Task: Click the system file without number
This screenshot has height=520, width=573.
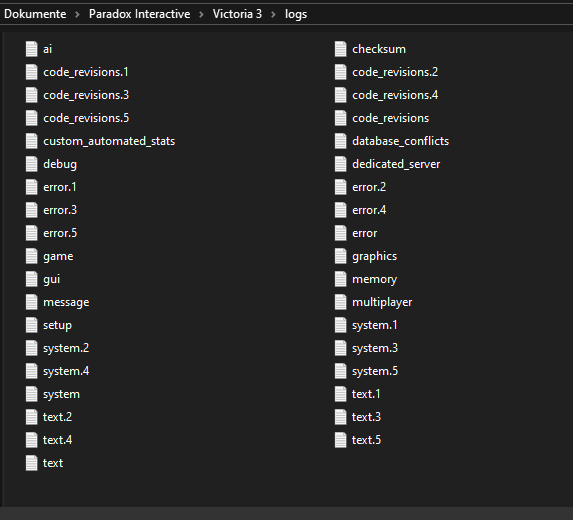Action: [61, 394]
